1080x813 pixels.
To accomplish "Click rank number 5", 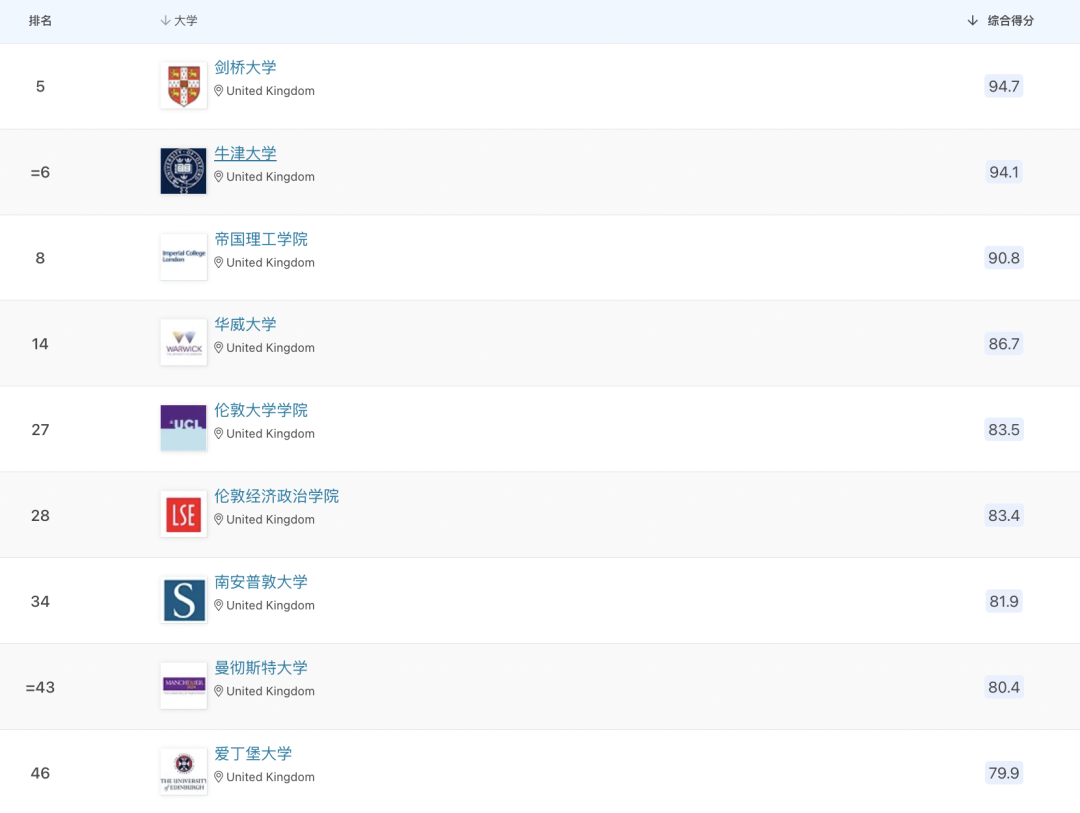I will [40, 86].
